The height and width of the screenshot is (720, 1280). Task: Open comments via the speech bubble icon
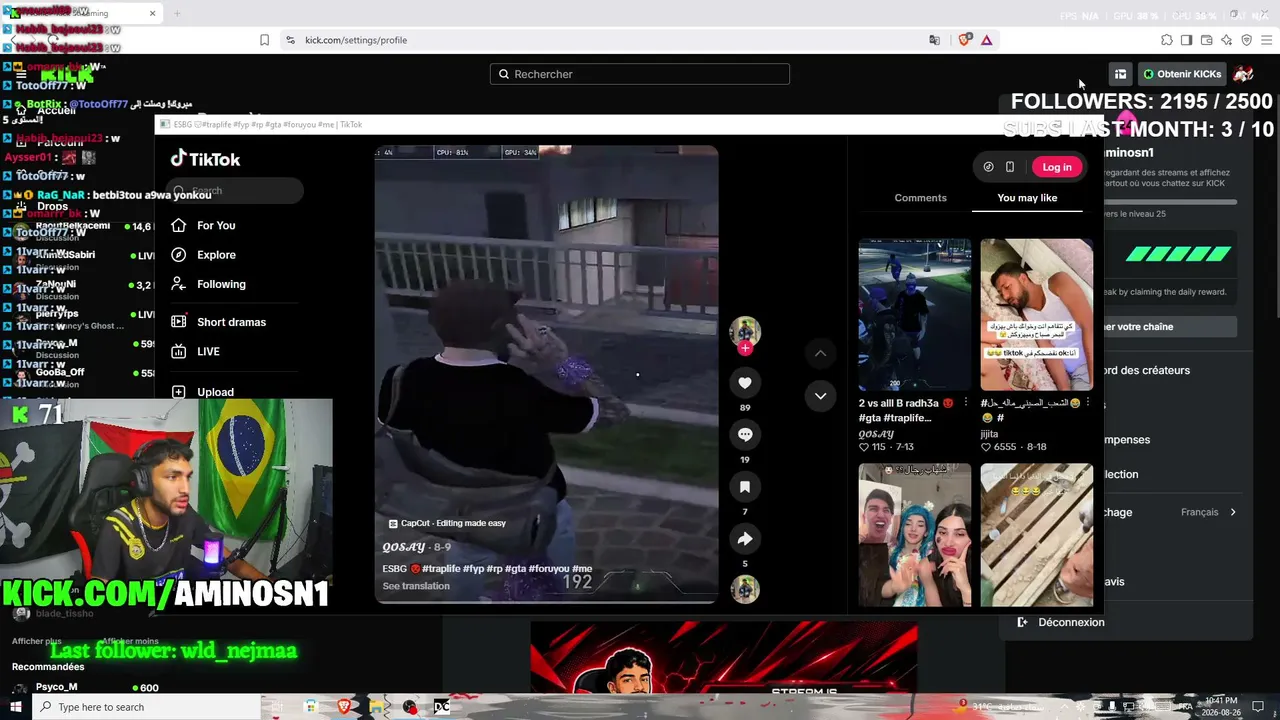[x=745, y=435]
